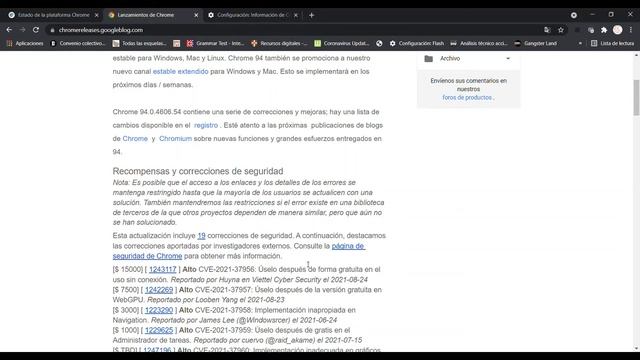This screenshot has height=360, width=640.
Task: Open the Convenio colectivo bookmark
Action: [78, 43]
